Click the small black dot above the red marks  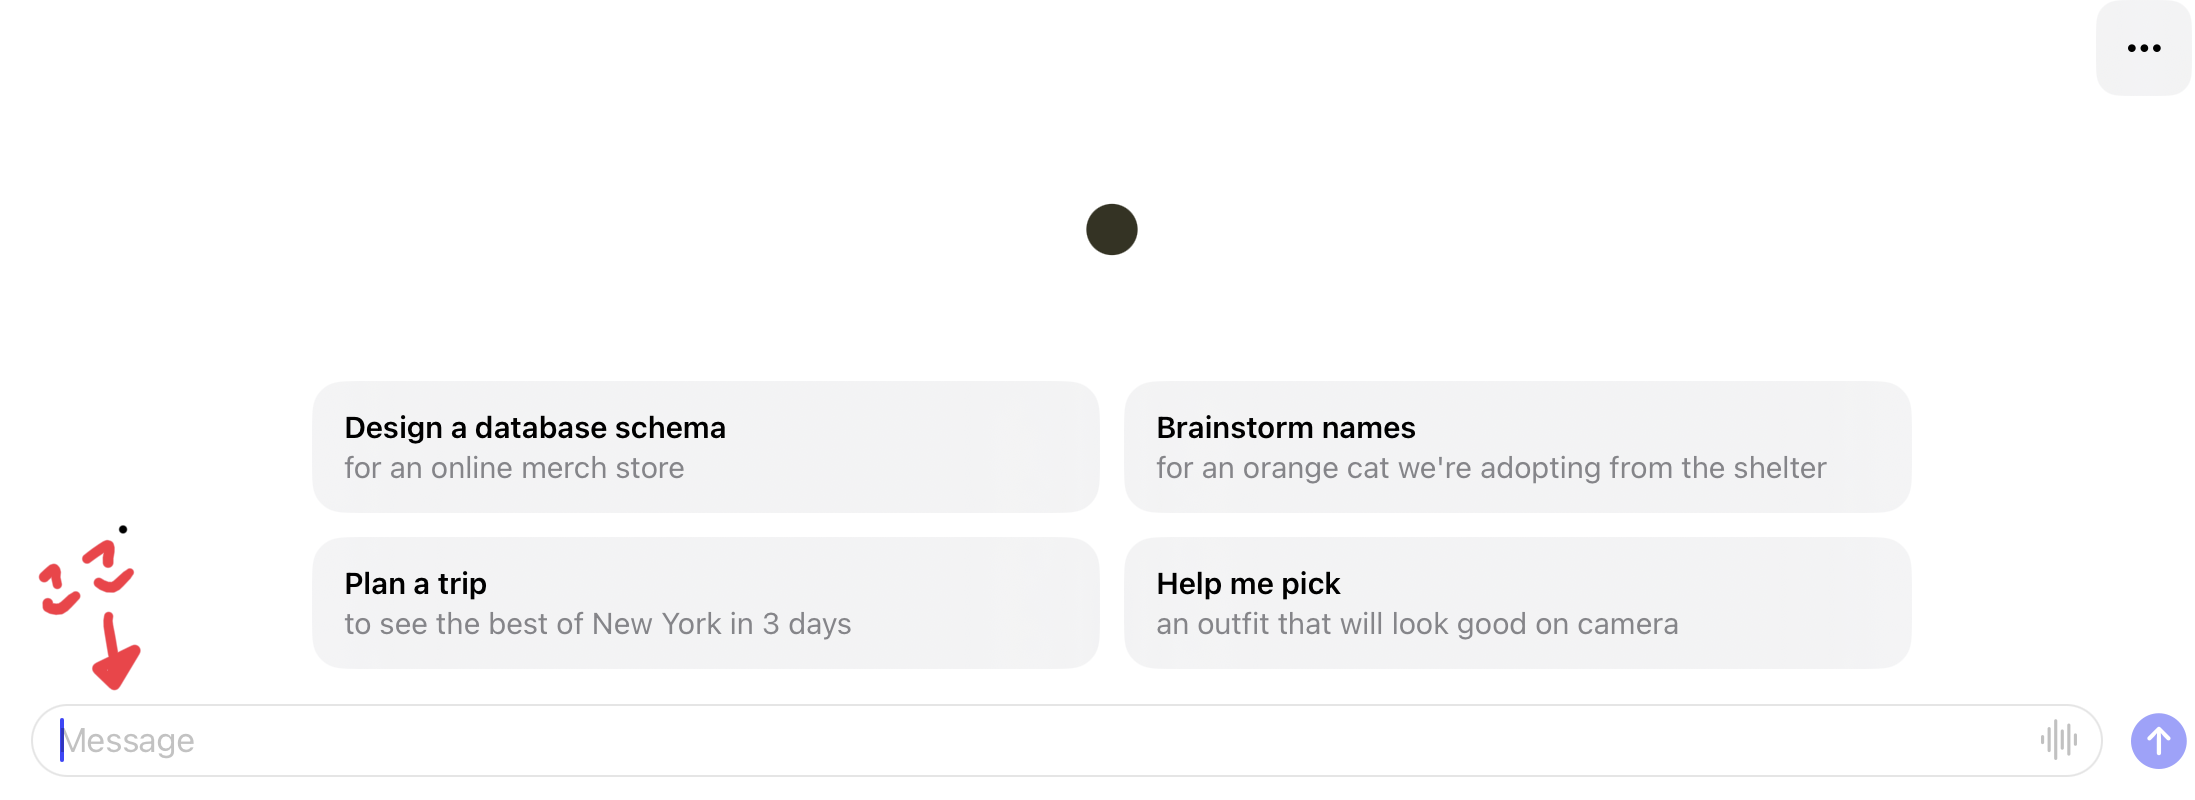[123, 529]
